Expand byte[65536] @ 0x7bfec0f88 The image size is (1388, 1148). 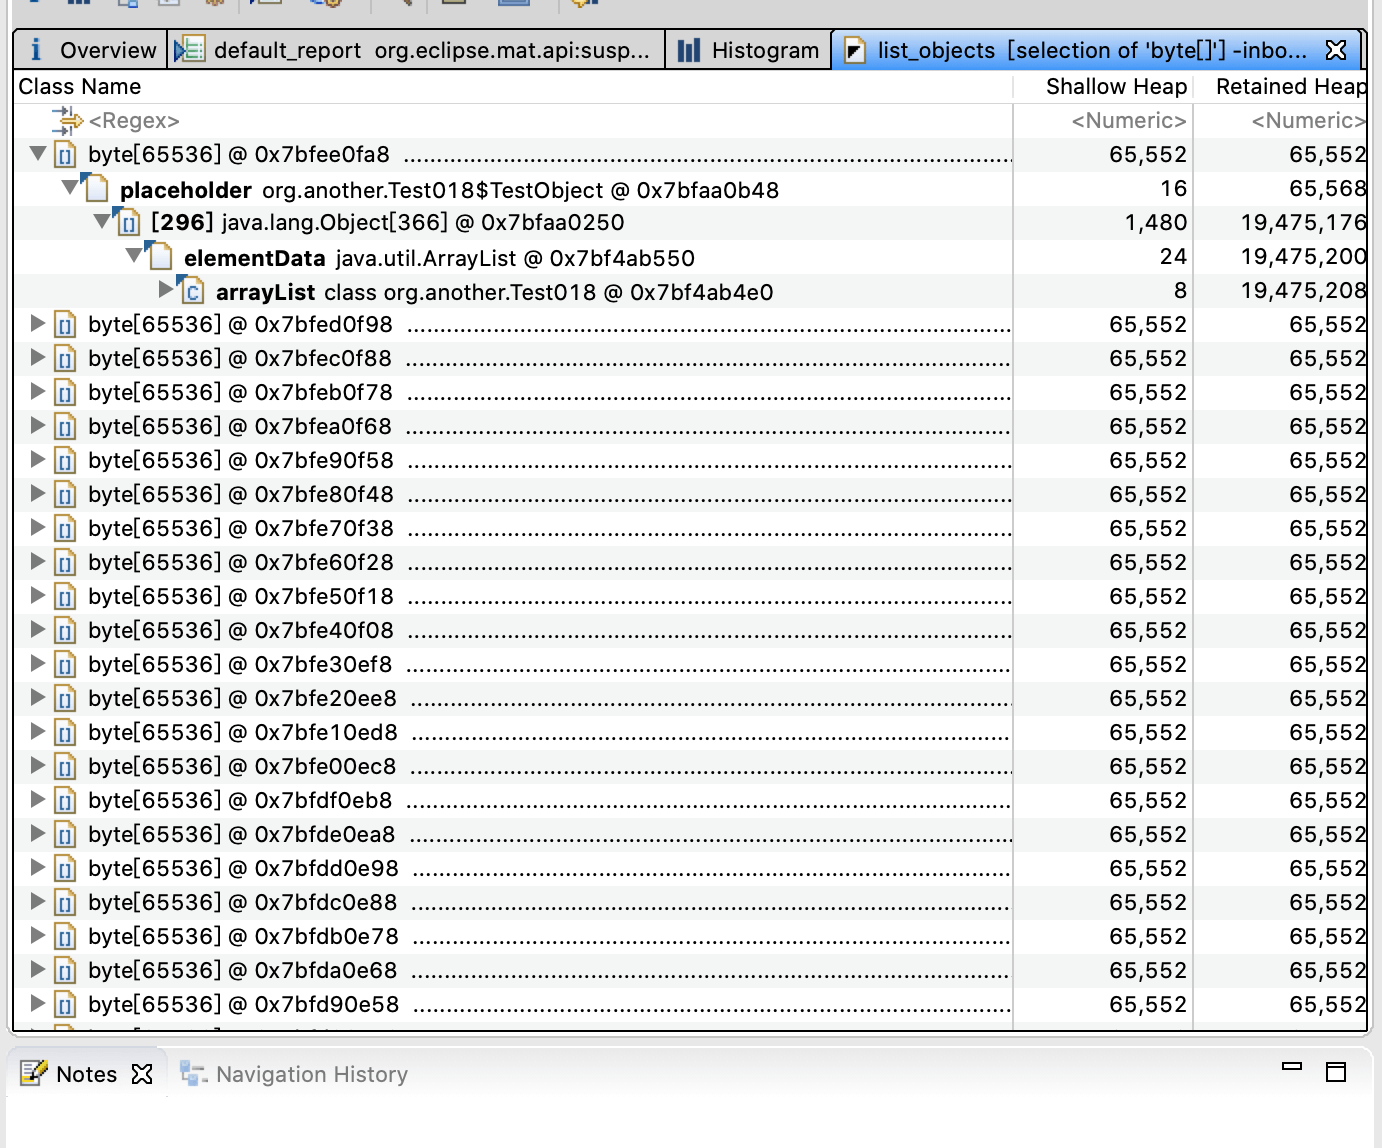[x=38, y=357]
